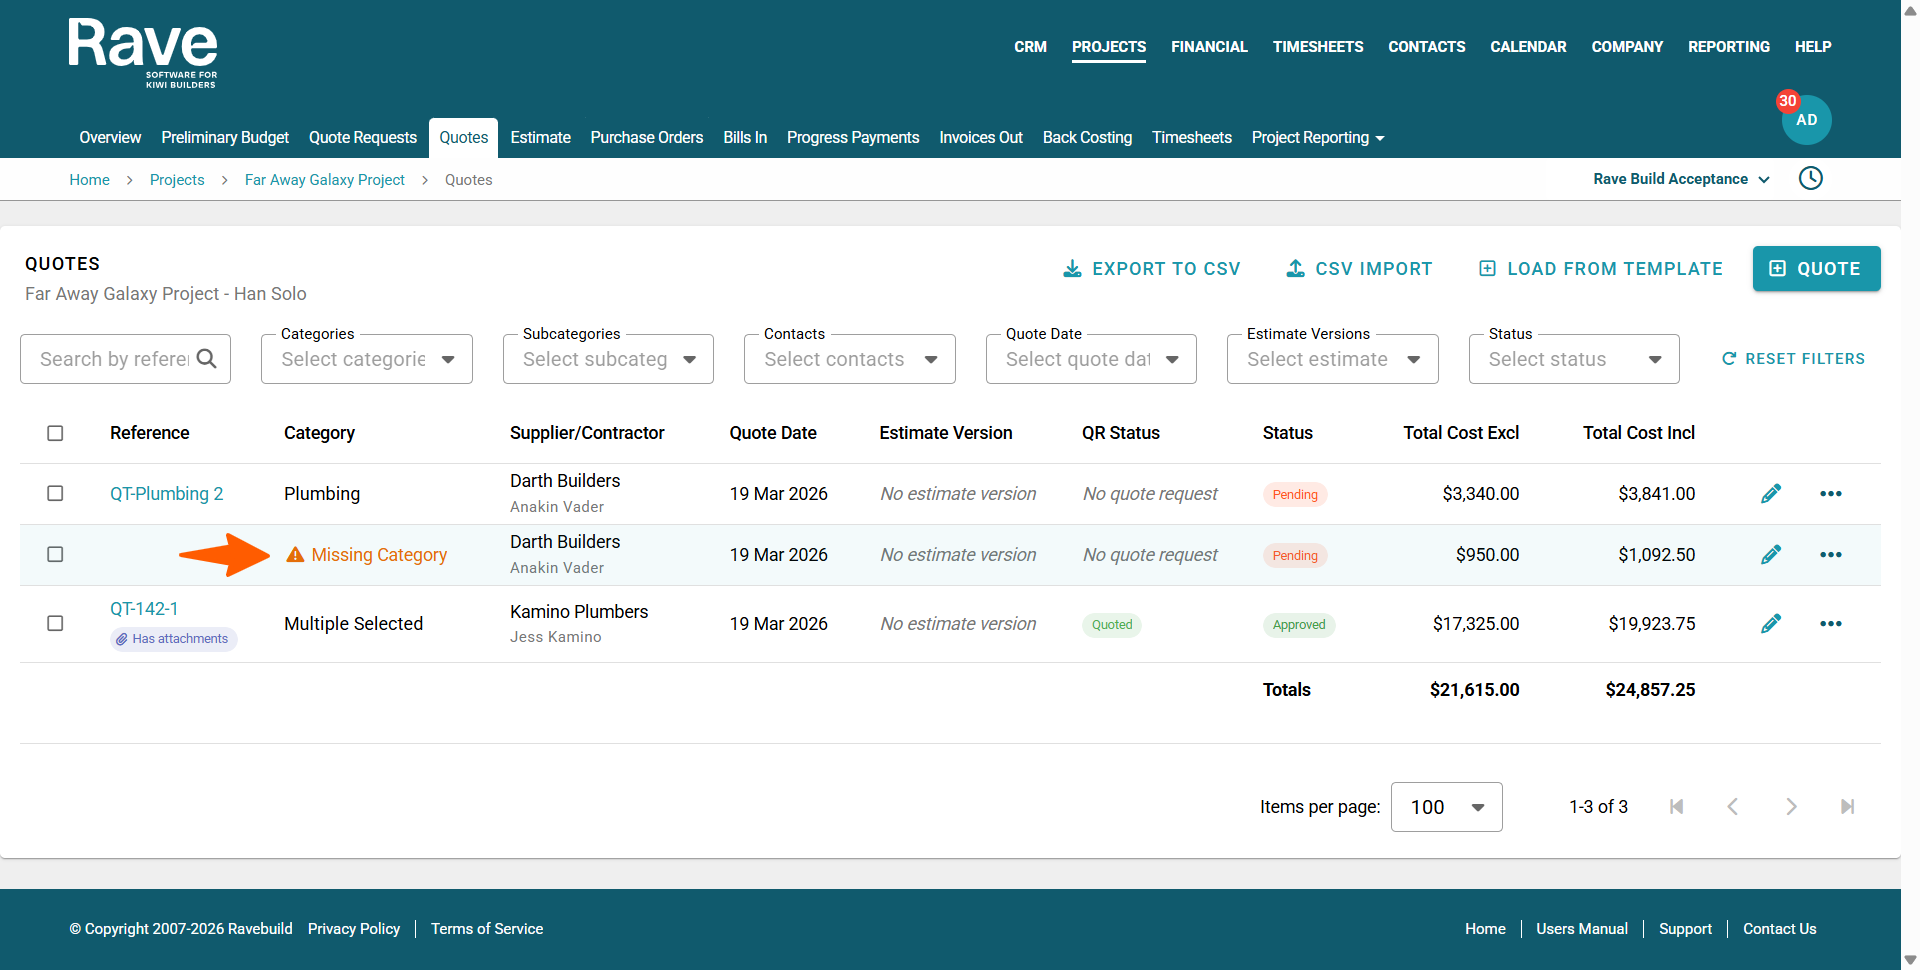1920x970 pixels.
Task: Switch to the Purchase Orders tab
Action: point(646,138)
